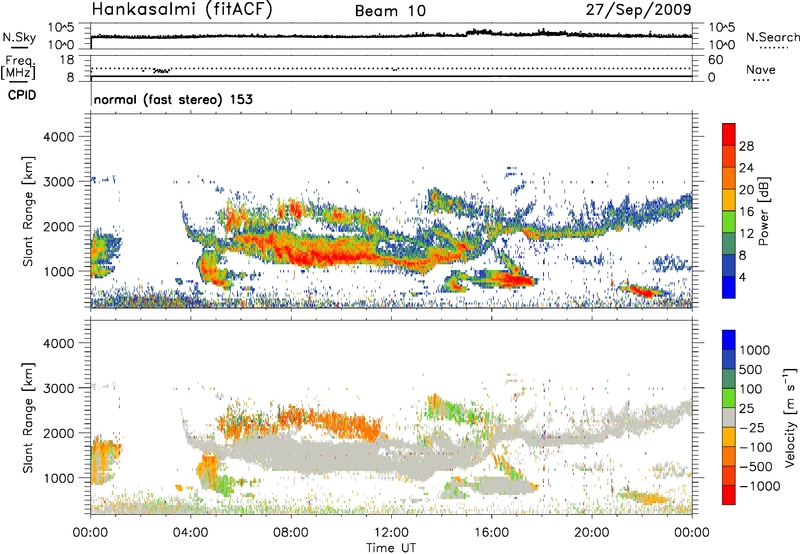800x554 pixels.
Task: Click the '−500' value on velocity colorbar
Action: click(756, 466)
